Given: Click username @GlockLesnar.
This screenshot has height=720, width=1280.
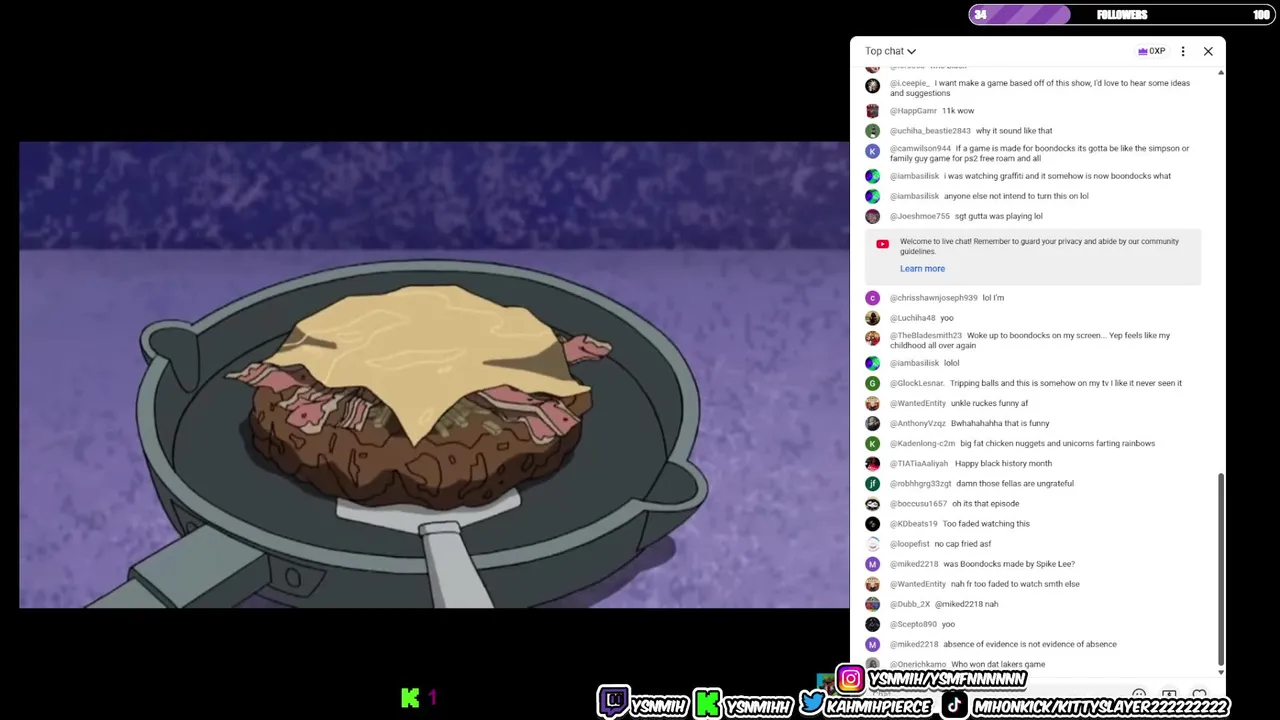Looking at the screenshot, I should pos(917,383).
